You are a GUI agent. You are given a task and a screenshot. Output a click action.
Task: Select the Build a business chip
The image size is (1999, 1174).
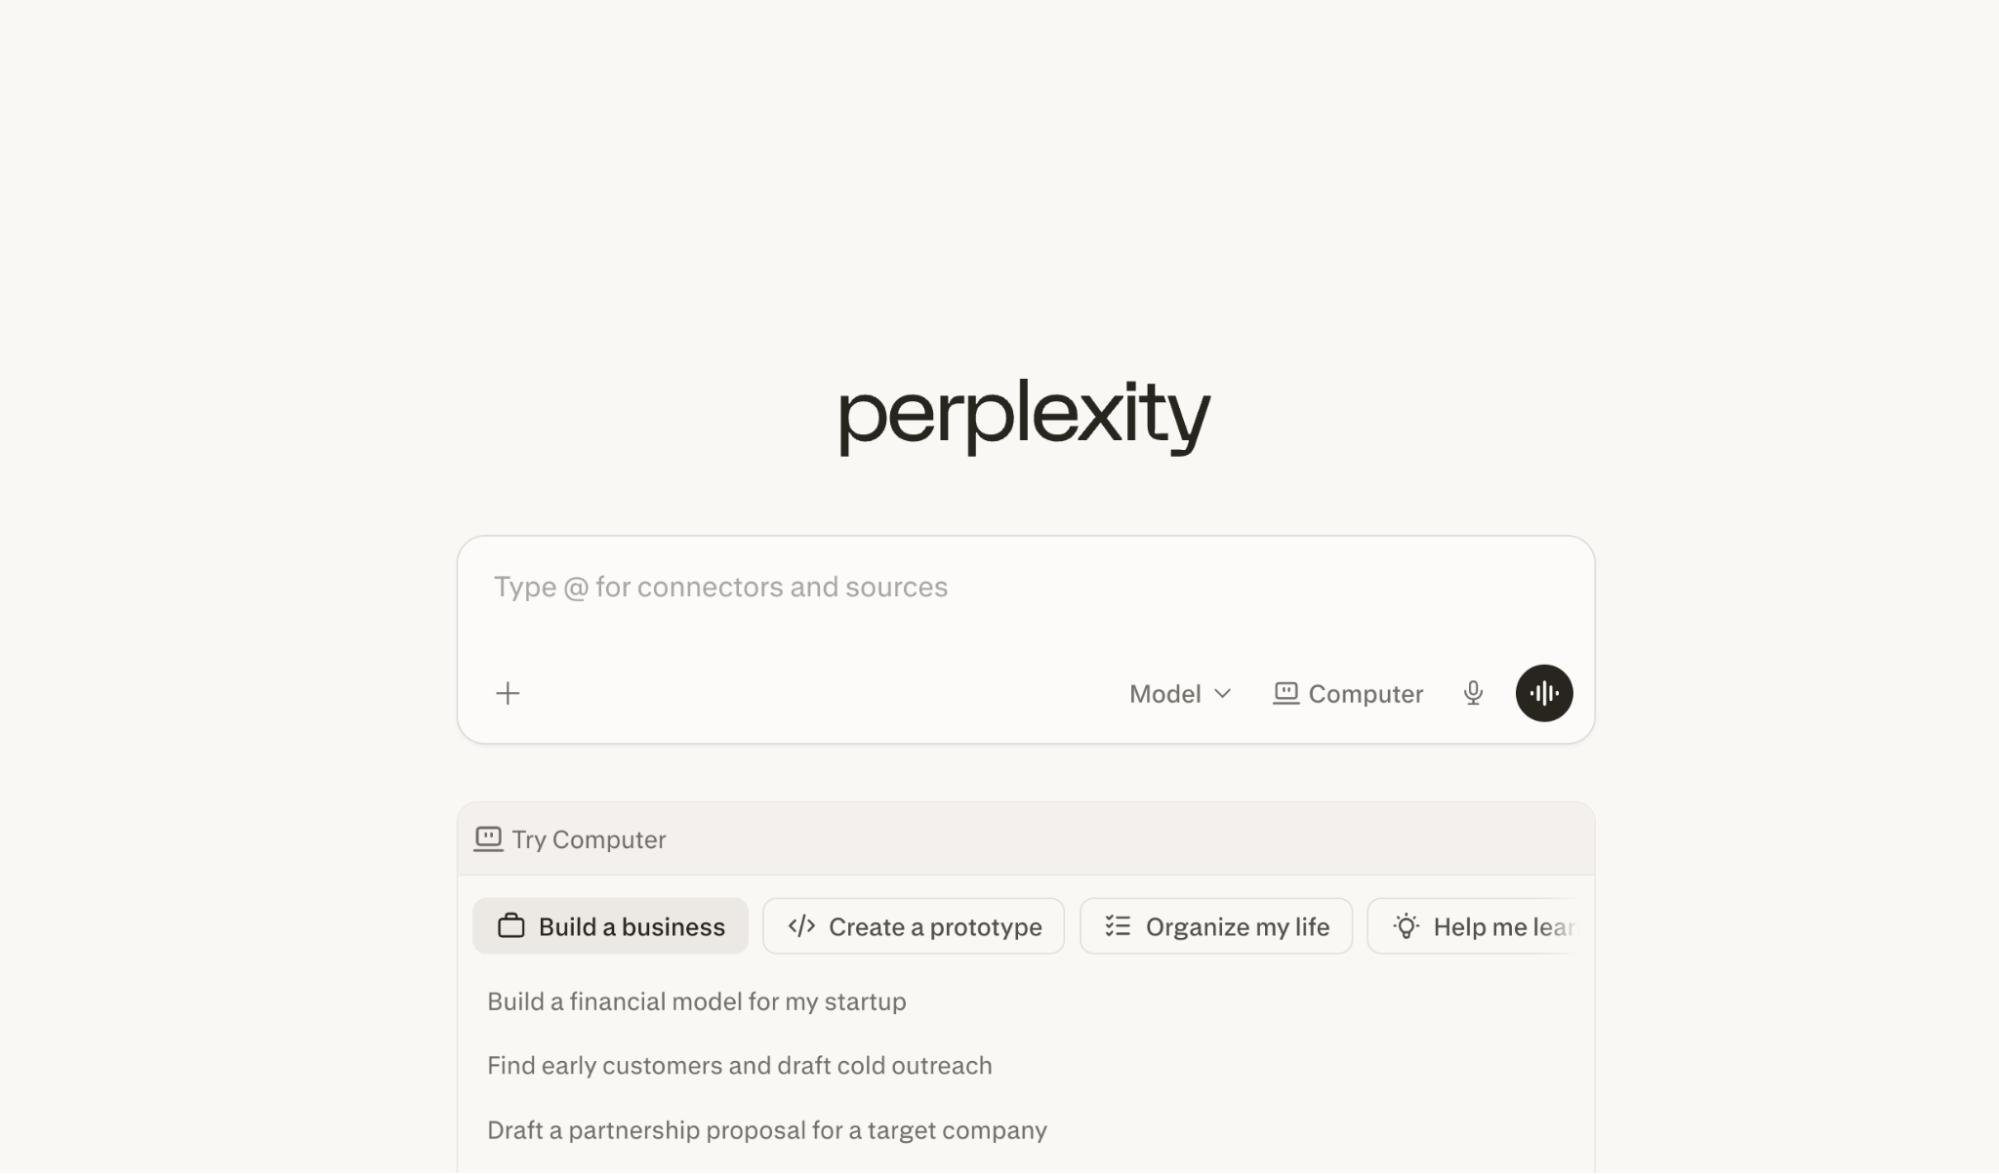[x=610, y=926]
